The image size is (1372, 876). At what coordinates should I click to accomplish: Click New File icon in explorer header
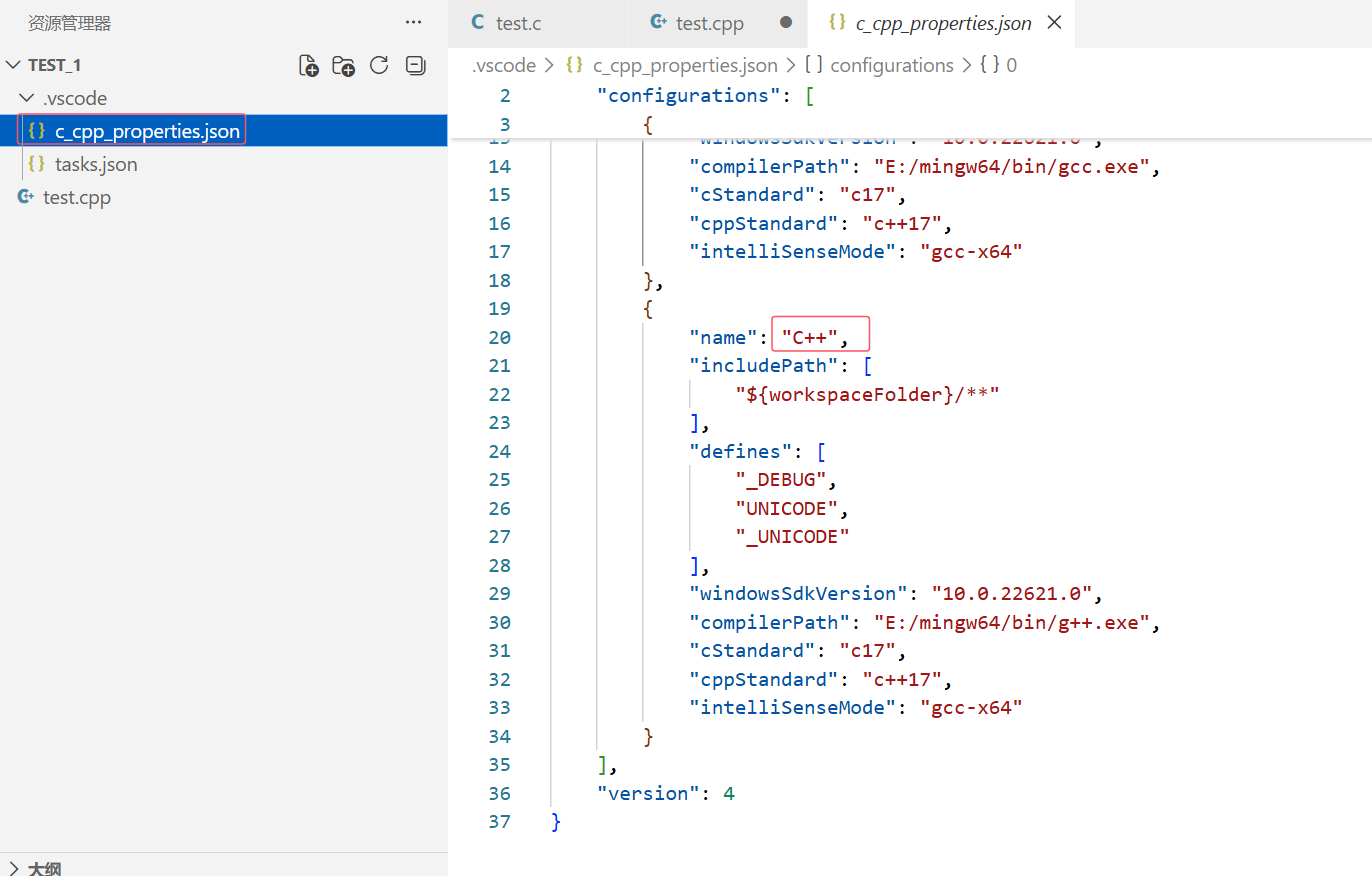tap(309, 66)
